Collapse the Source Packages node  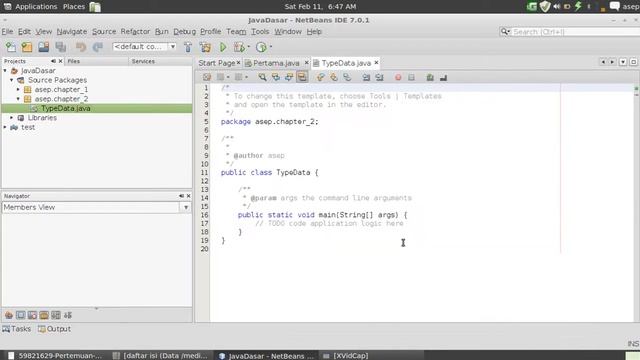(12, 80)
